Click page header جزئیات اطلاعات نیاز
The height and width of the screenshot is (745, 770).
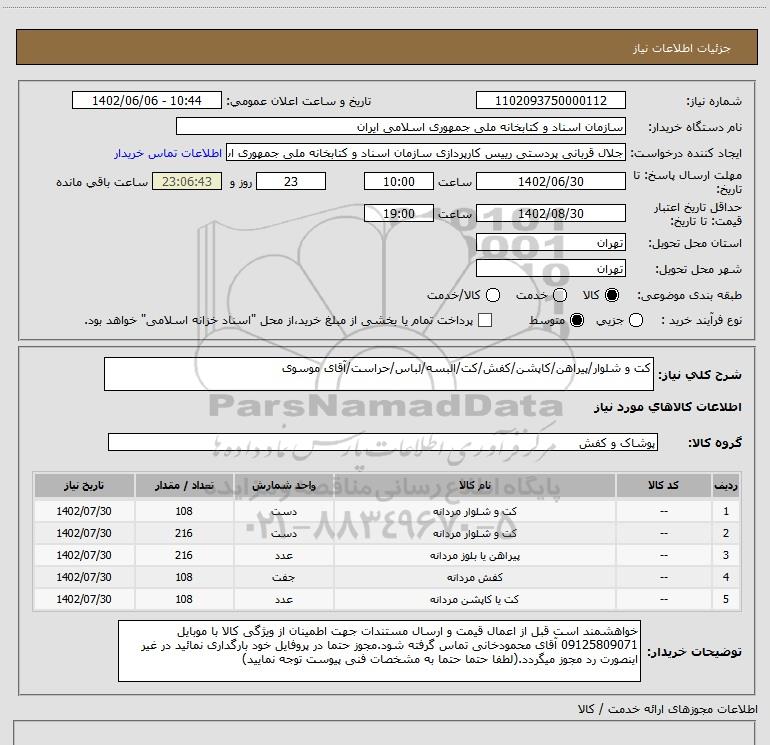click(682, 48)
